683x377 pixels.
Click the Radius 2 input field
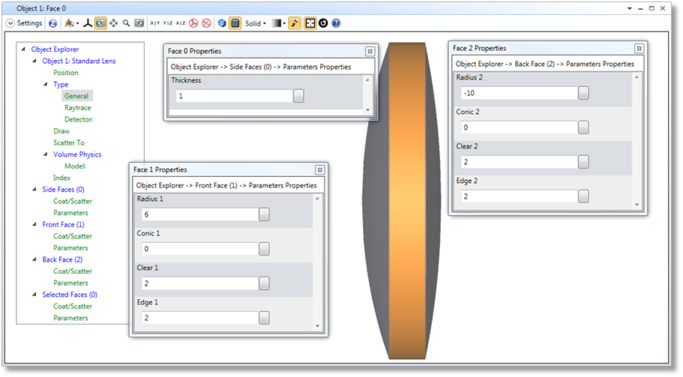[519, 93]
